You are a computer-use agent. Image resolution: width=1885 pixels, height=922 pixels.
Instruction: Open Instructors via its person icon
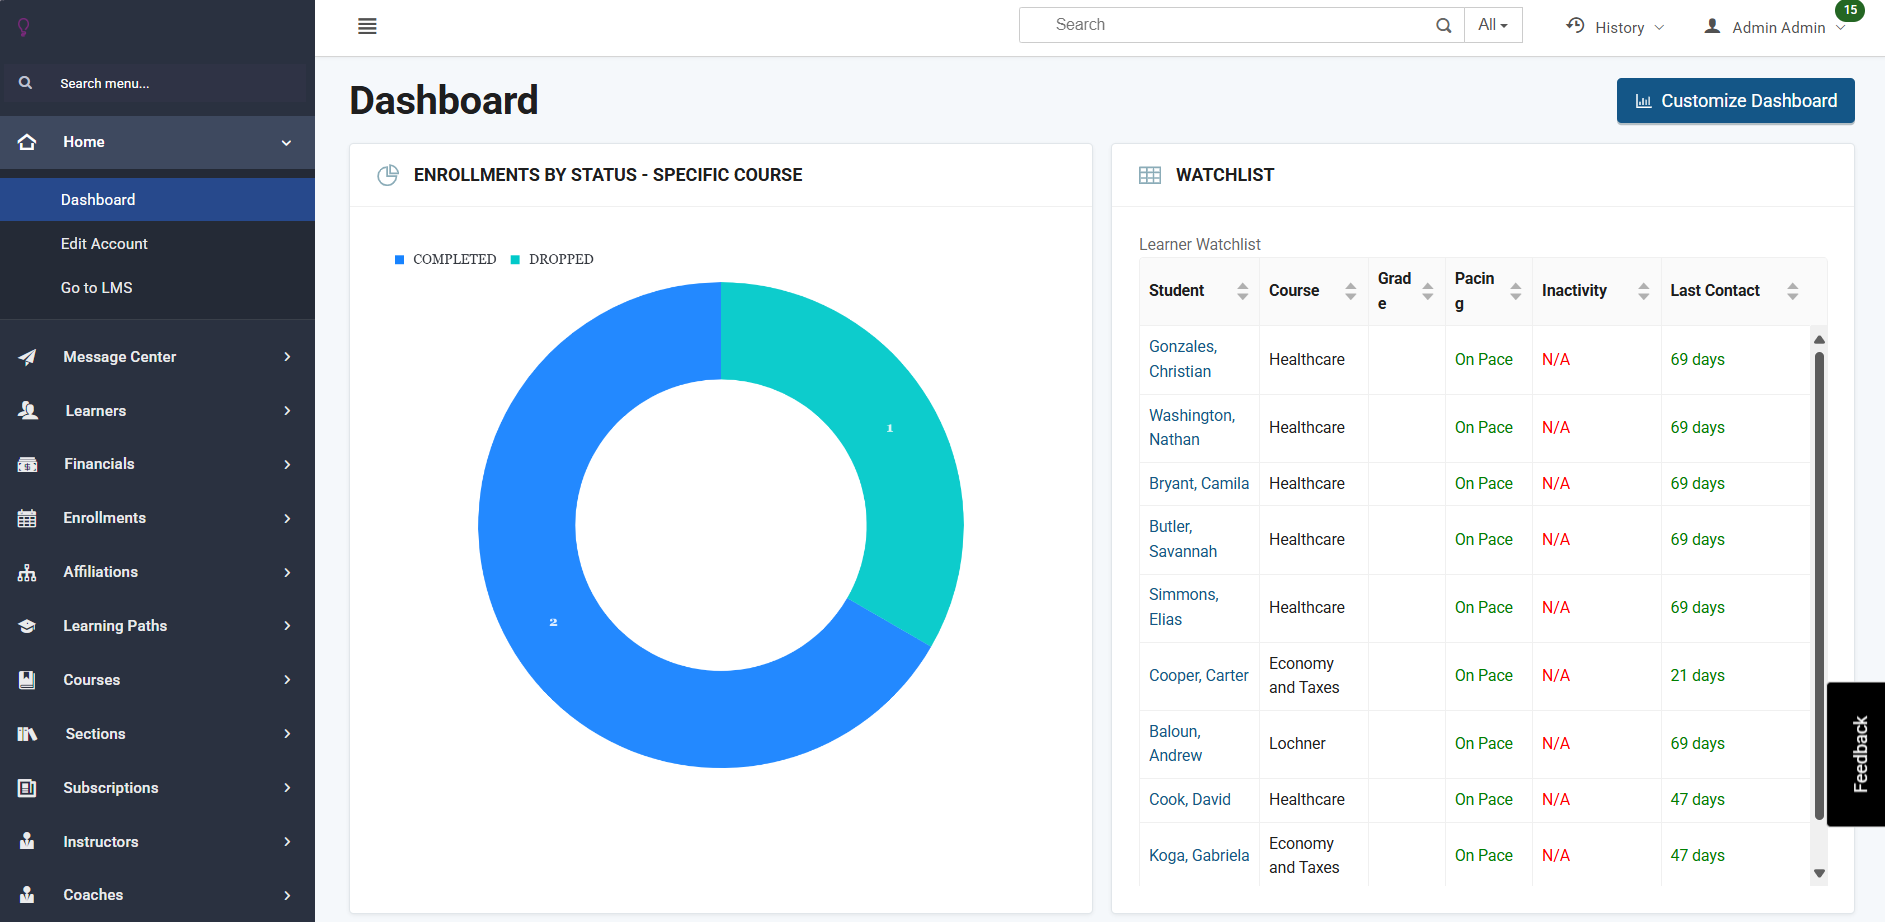pyautogui.click(x=28, y=841)
